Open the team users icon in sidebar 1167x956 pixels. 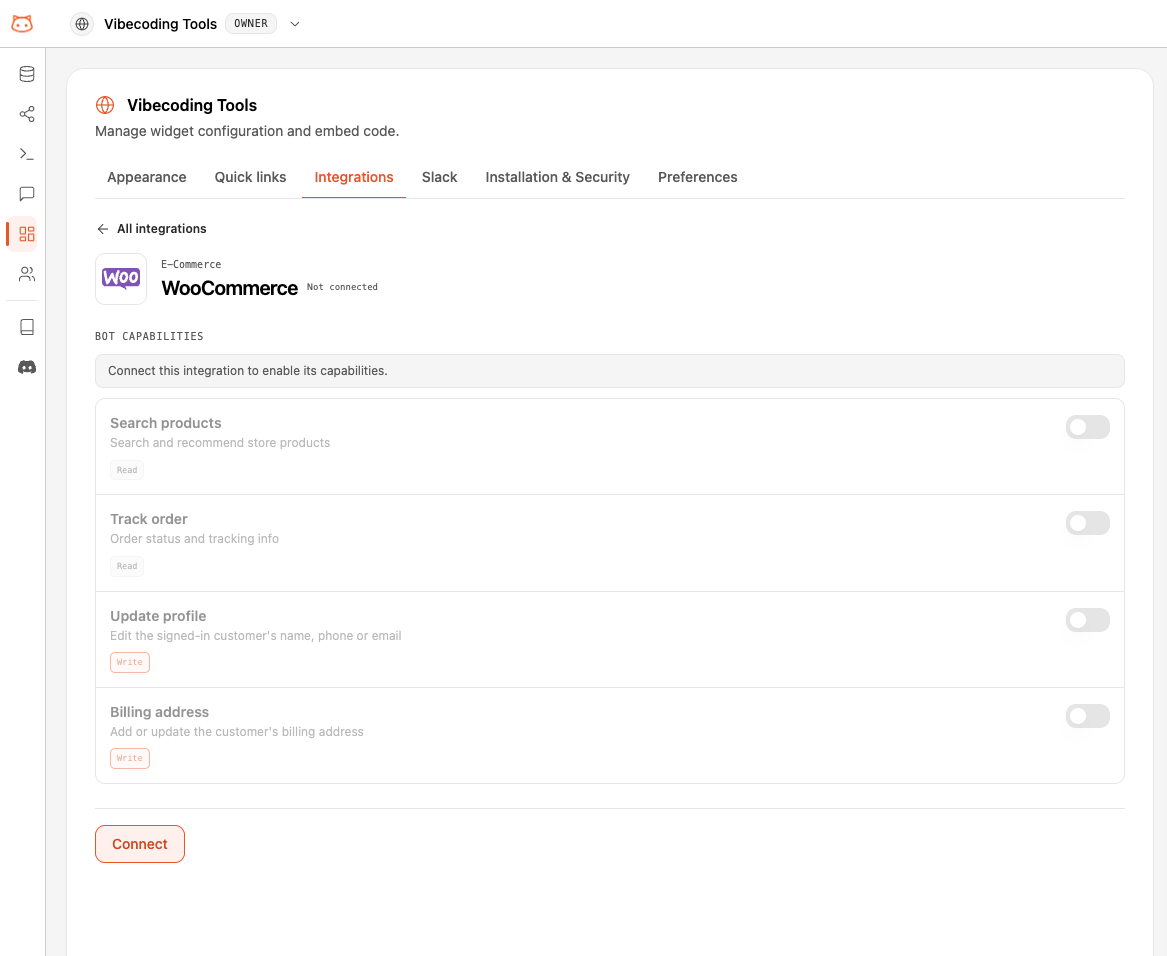27,274
